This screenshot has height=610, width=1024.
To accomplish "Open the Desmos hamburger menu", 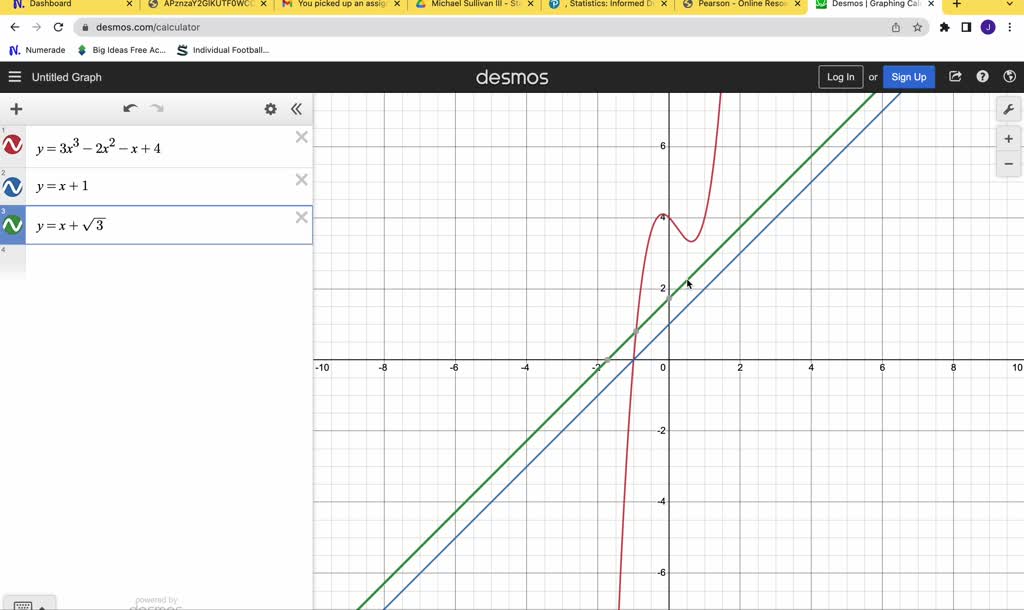I will pos(14,77).
